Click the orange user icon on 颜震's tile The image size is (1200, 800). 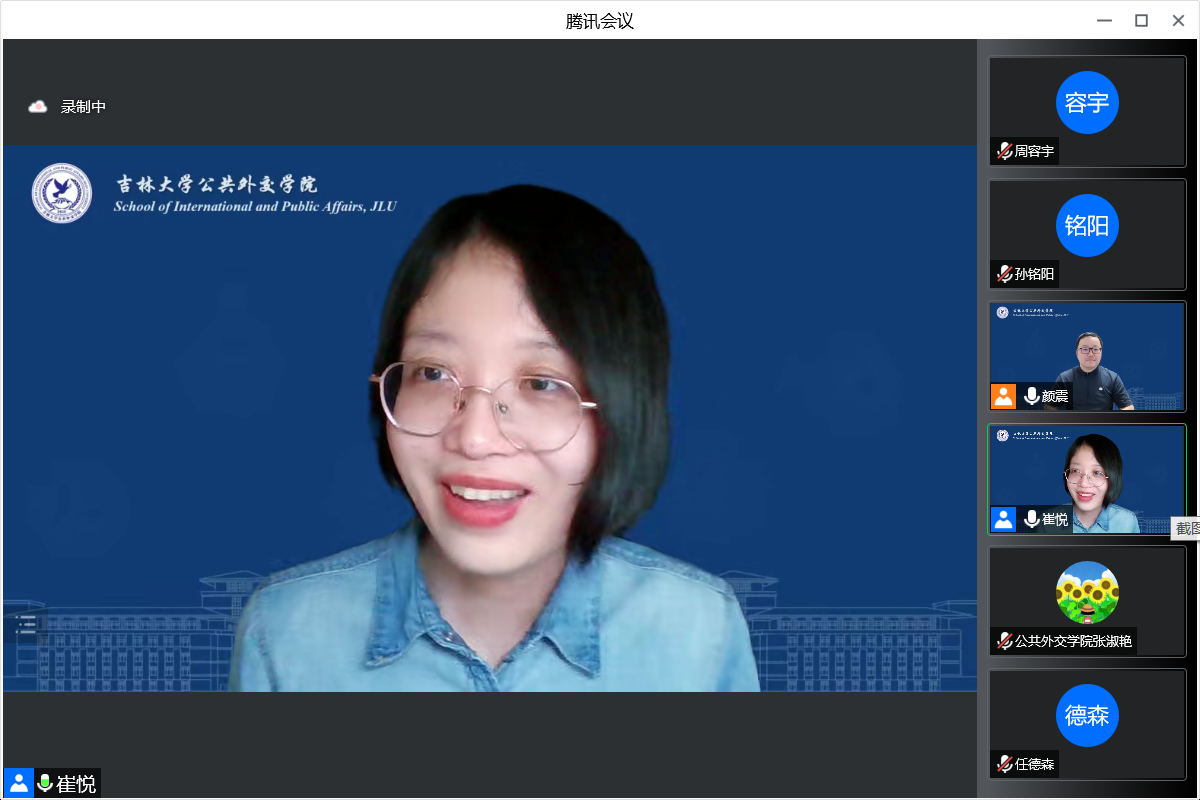click(x=1003, y=396)
